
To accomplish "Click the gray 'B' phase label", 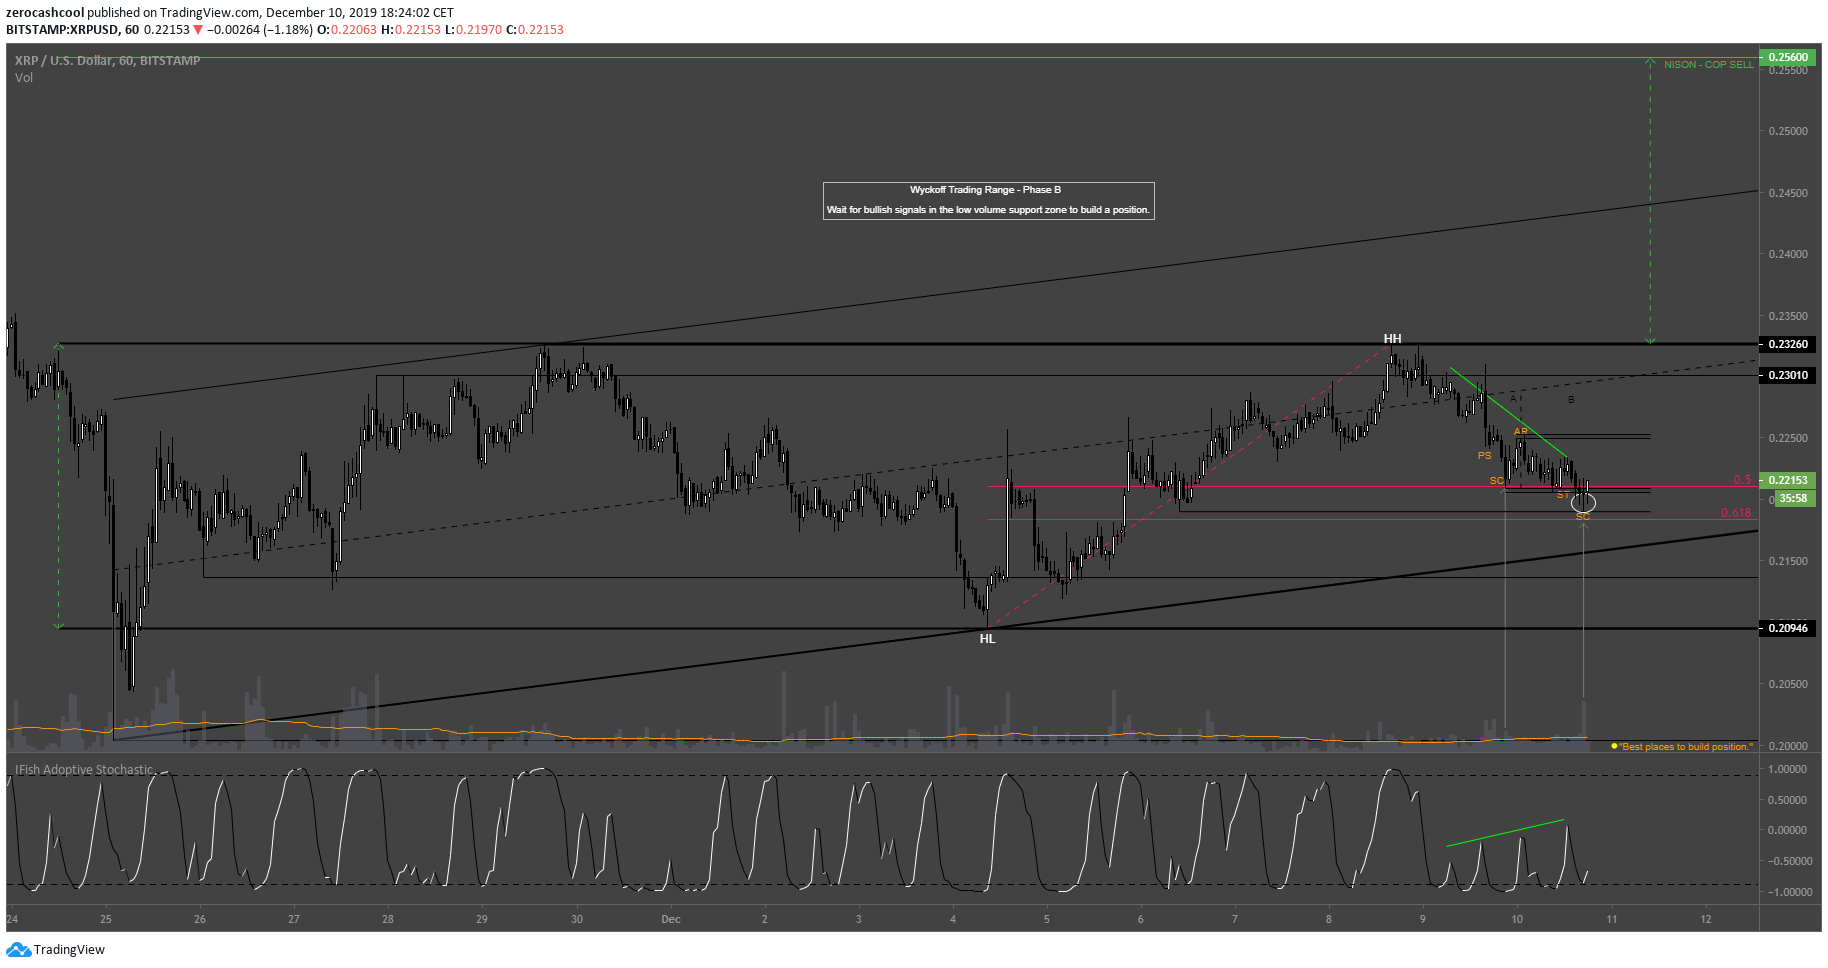I will coord(1571,400).
